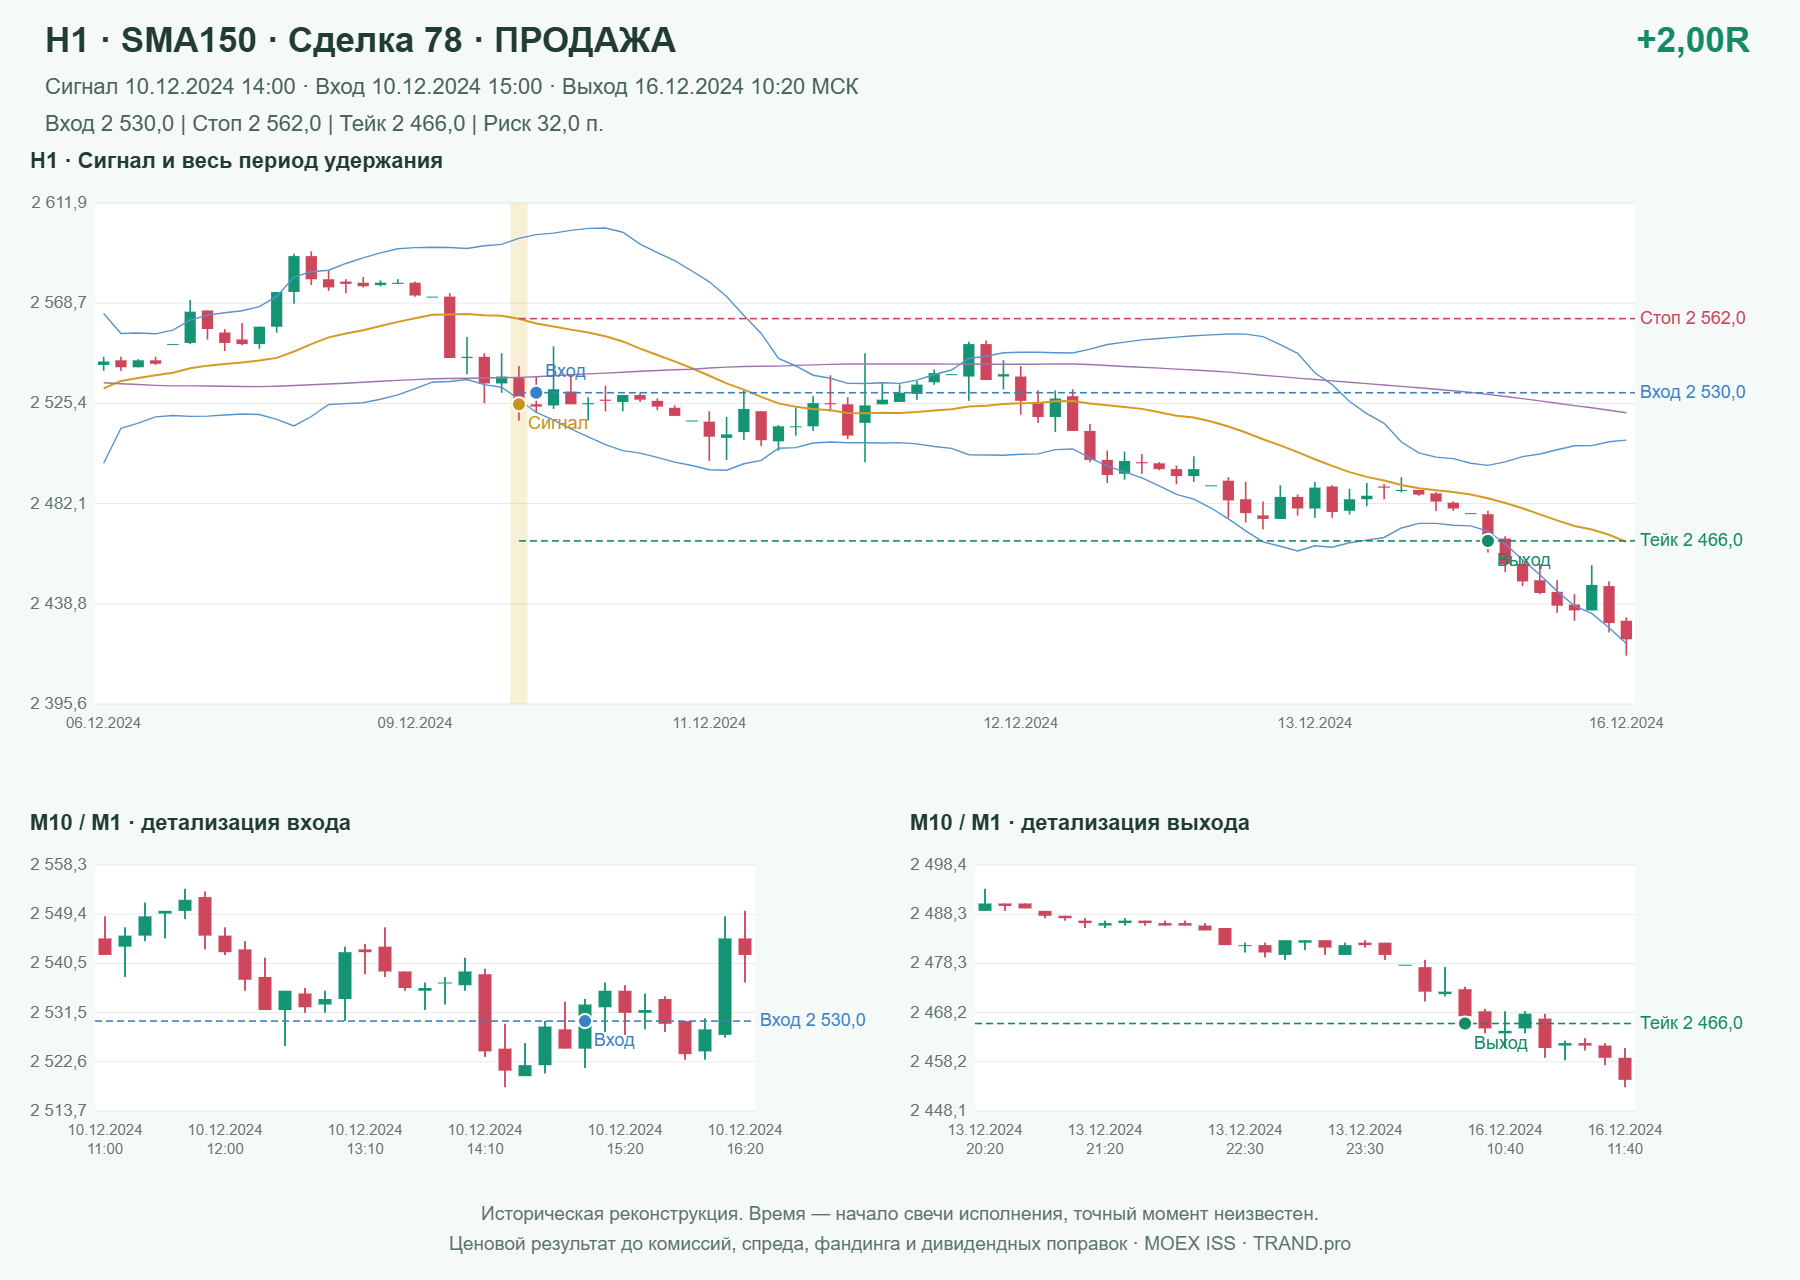Viewport: 1800px width, 1280px height.
Task: Click the gold Сигнал marker dot on H1 chart
Action: (x=519, y=404)
